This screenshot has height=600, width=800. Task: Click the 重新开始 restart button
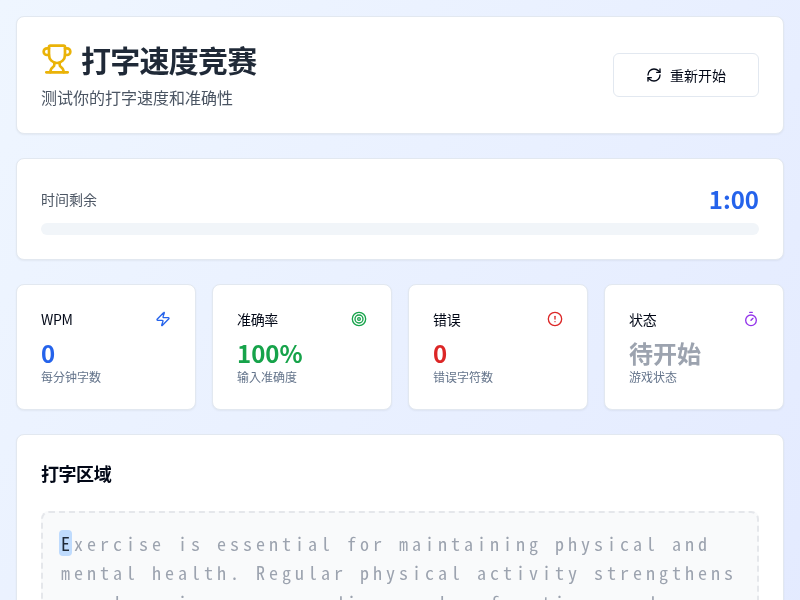pyautogui.click(x=686, y=75)
